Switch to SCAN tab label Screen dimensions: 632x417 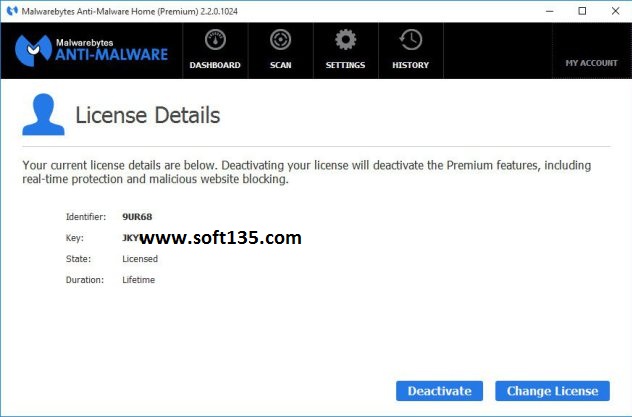click(281, 65)
